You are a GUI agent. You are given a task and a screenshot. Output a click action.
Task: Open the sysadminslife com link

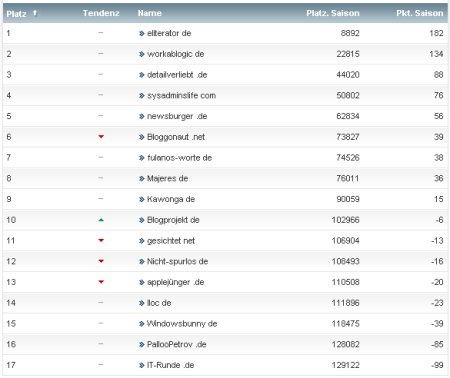tap(181, 96)
